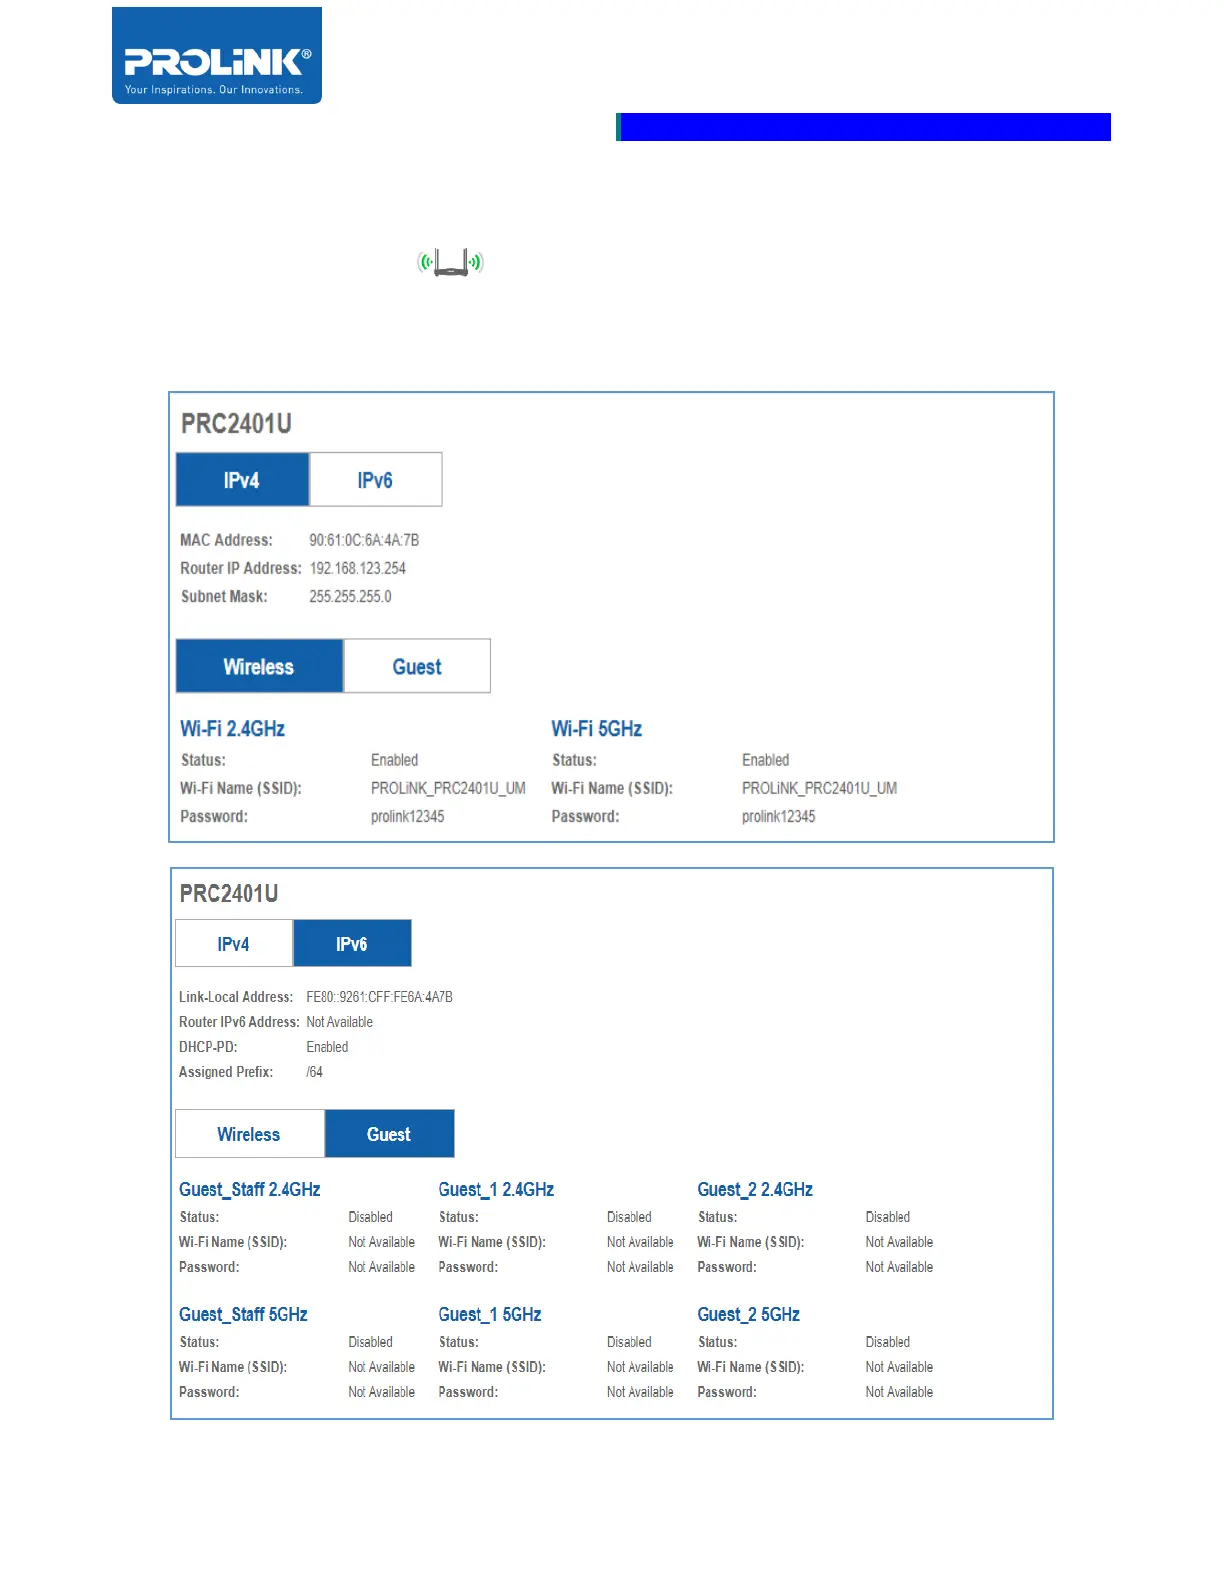1224x1584 pixels.
Task: Click the Guest_Staff 2.4GHz heading
Action: click(x=250, y=1189)
